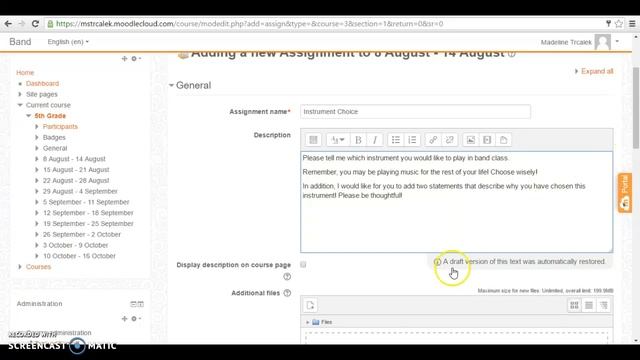Select 15 August - 21 August section
This screenshot has width=640, height=360.
point(76,170)
